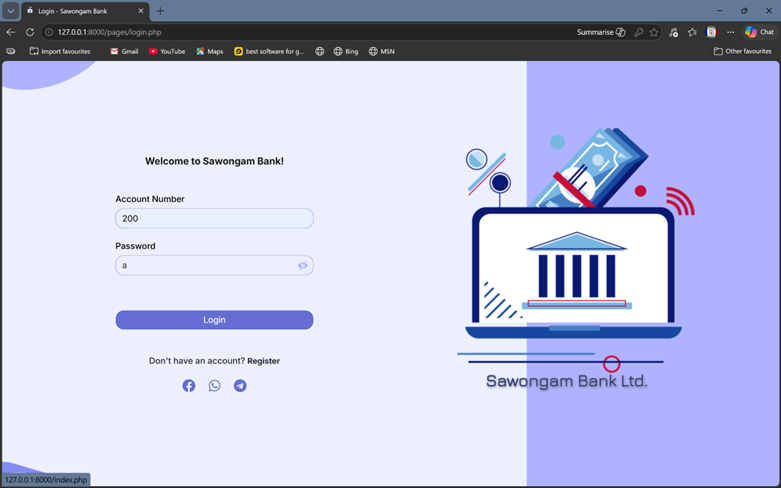Image resolution: width=781 pixels, height=488 pixels.
Task: Open the browser profile icon
Action: point(711,32)
